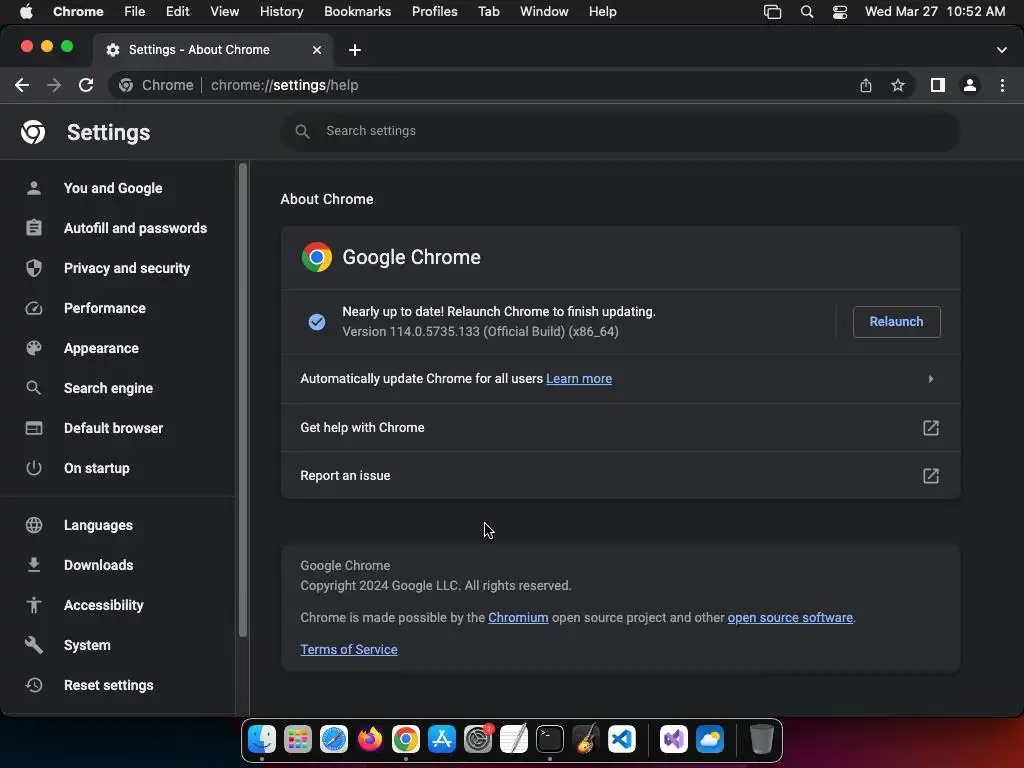1024x768 pixels.
Task: Open the View menu
Action: click(225, 12)
